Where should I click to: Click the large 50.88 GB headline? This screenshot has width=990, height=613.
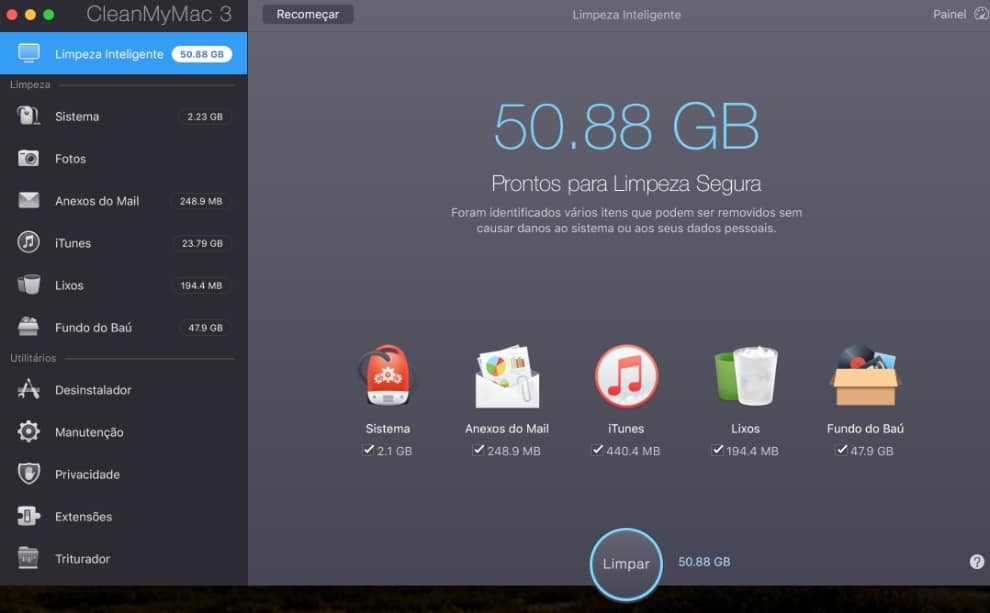click(x=626, y=126)
